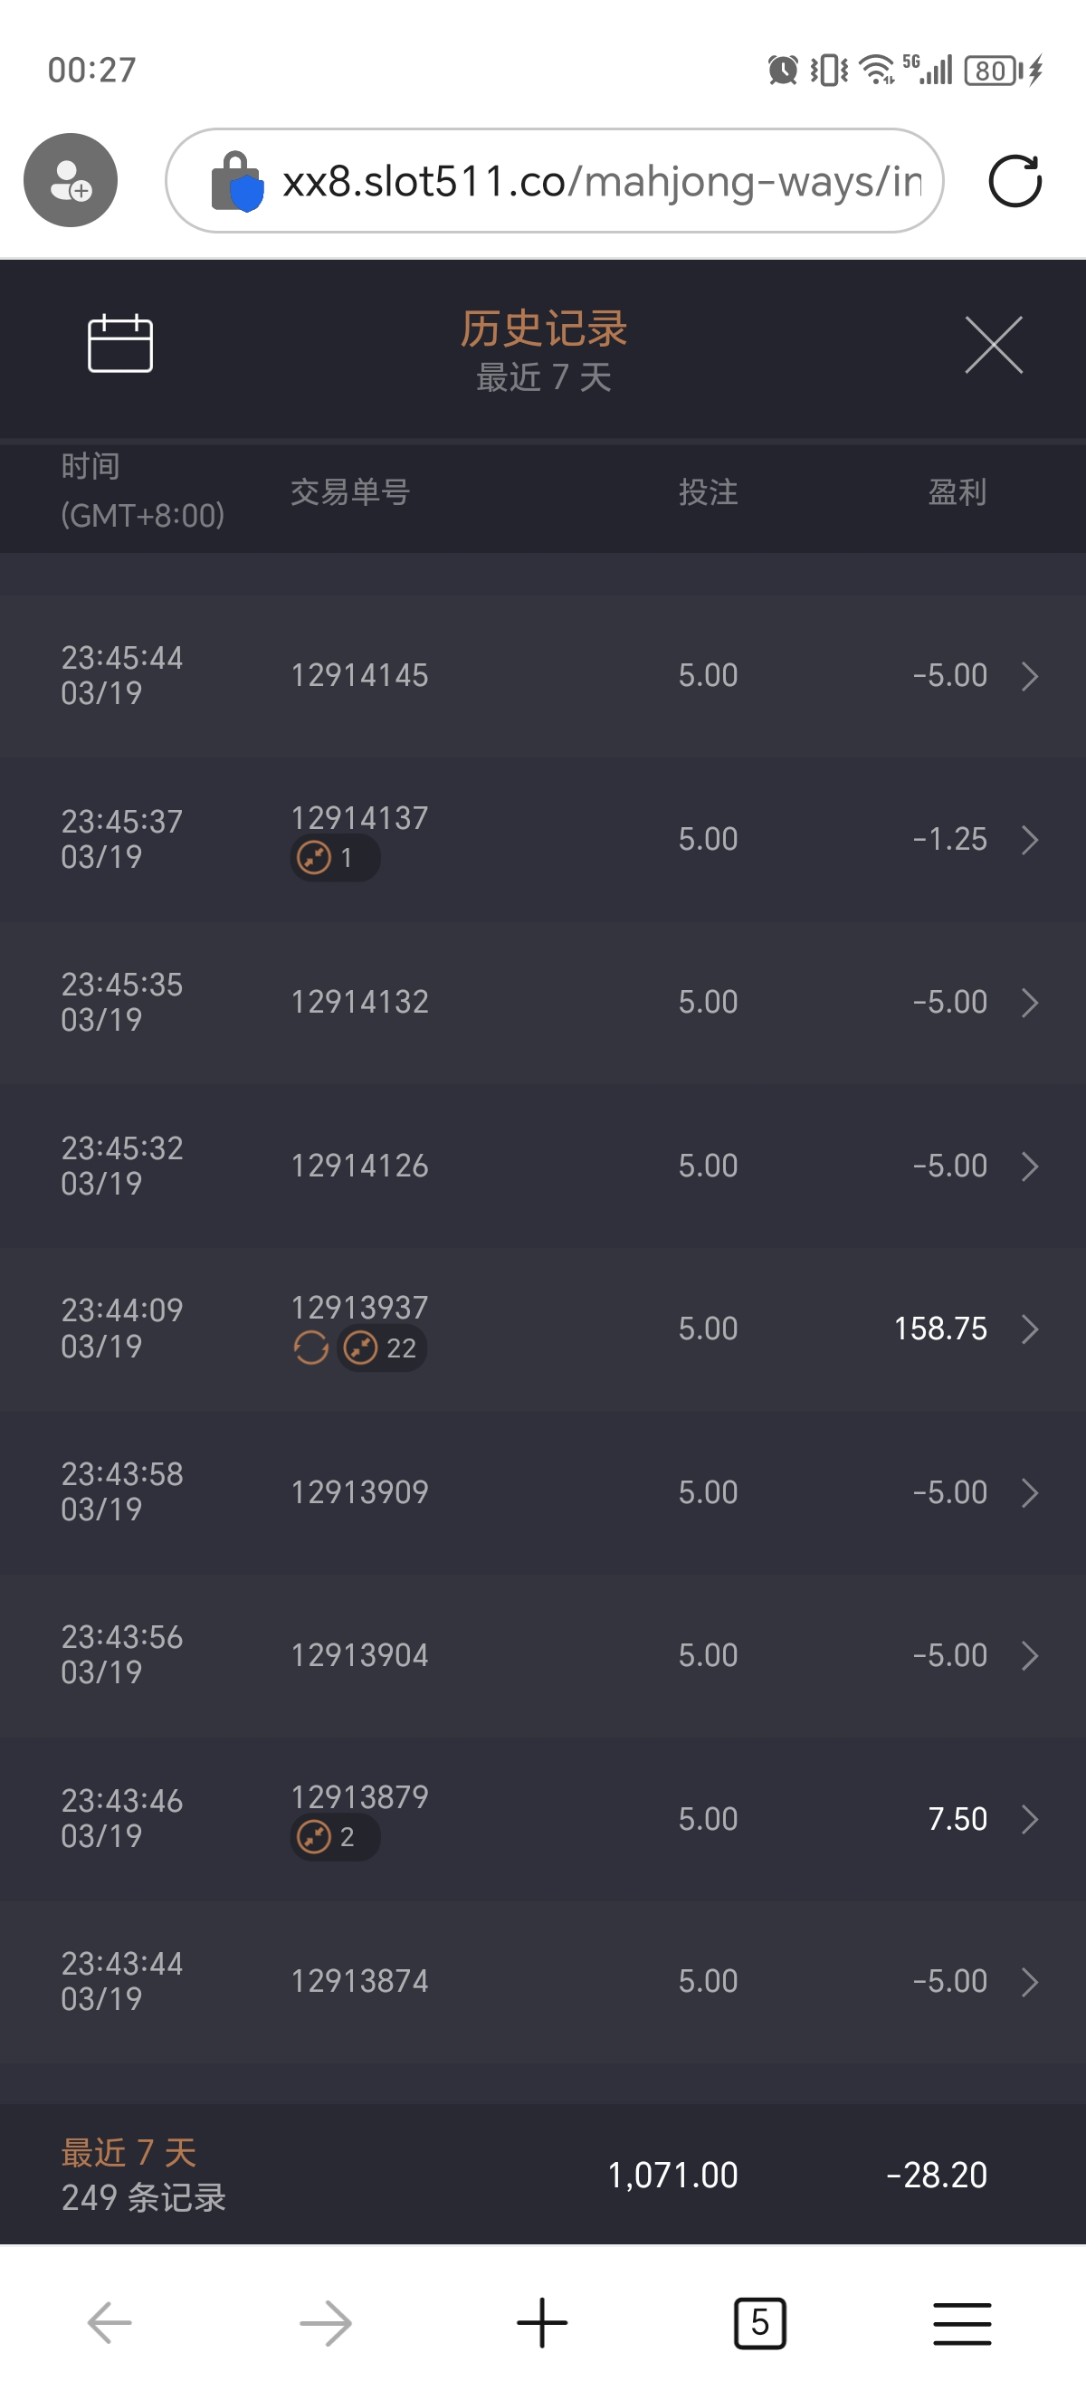
Task: Tap the 249 records summary footer
Action: click(x=144, y=2175)
